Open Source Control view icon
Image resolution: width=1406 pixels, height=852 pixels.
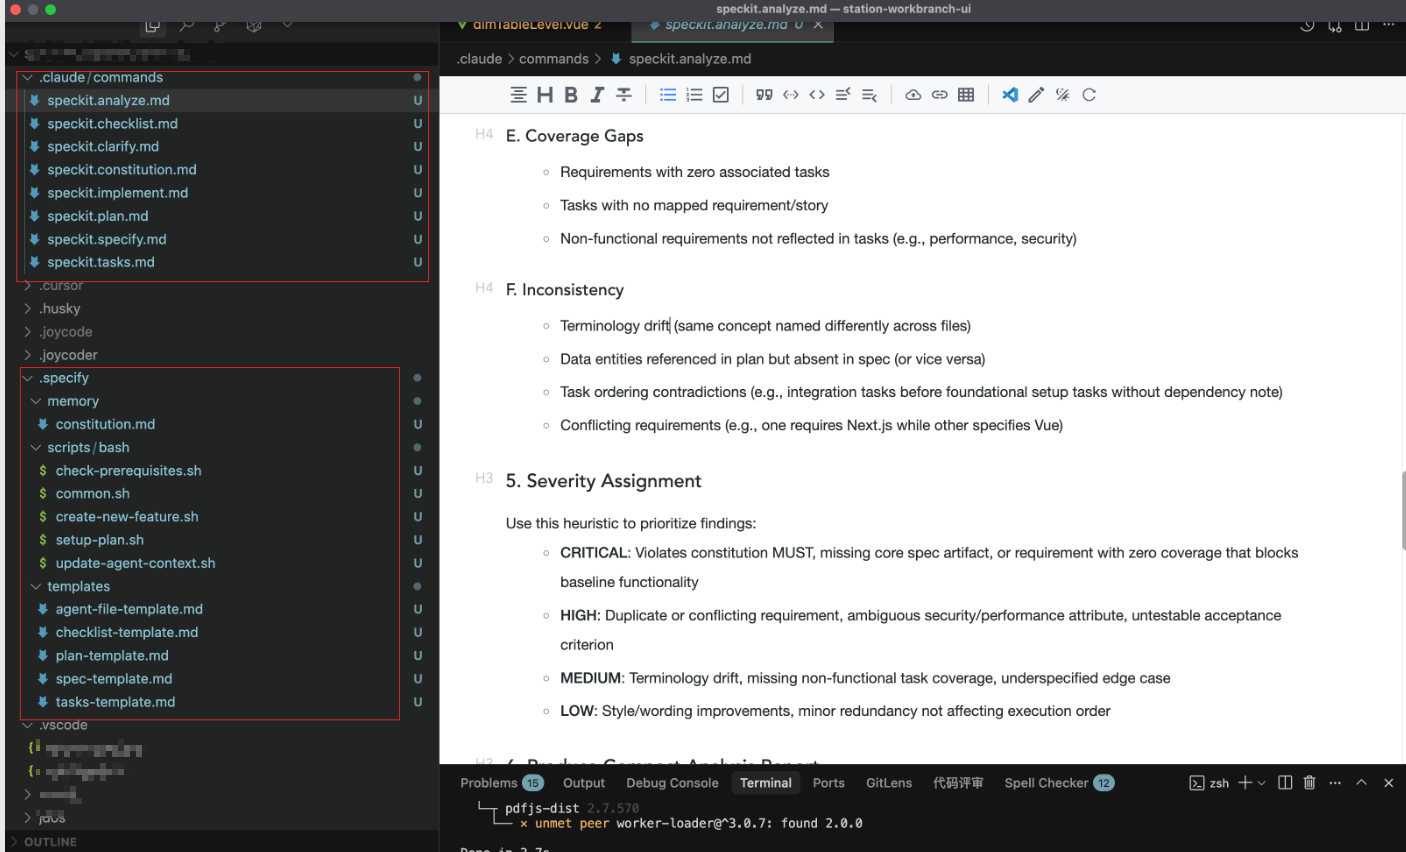[220, 26]
